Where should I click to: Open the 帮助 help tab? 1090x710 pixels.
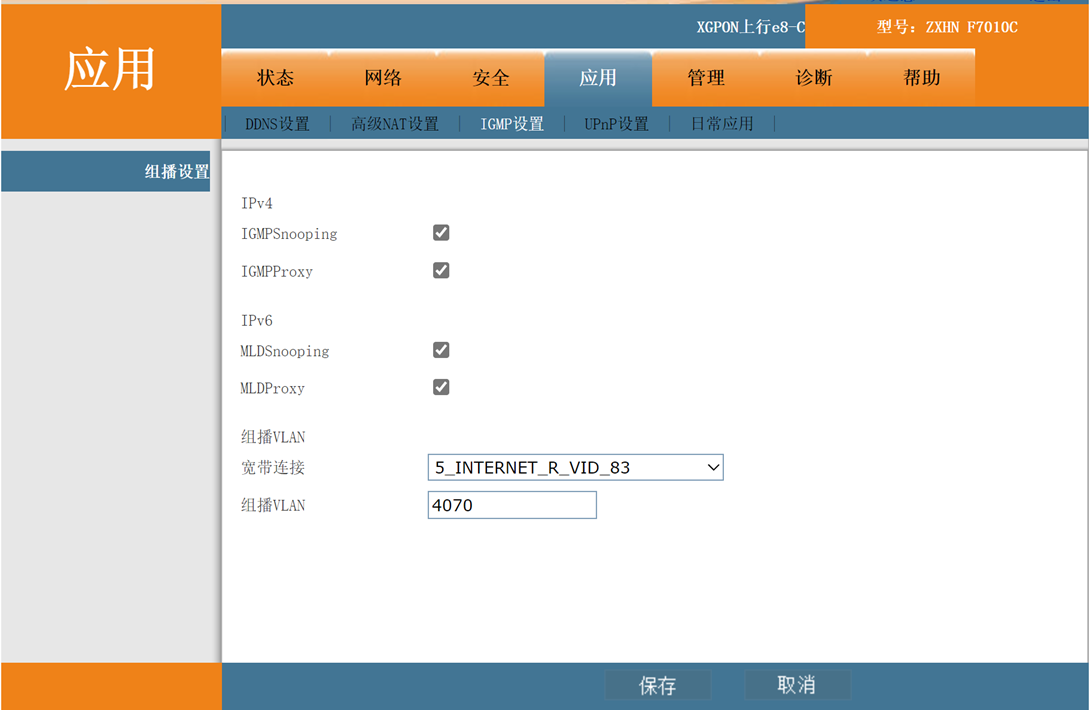[922, 78]
